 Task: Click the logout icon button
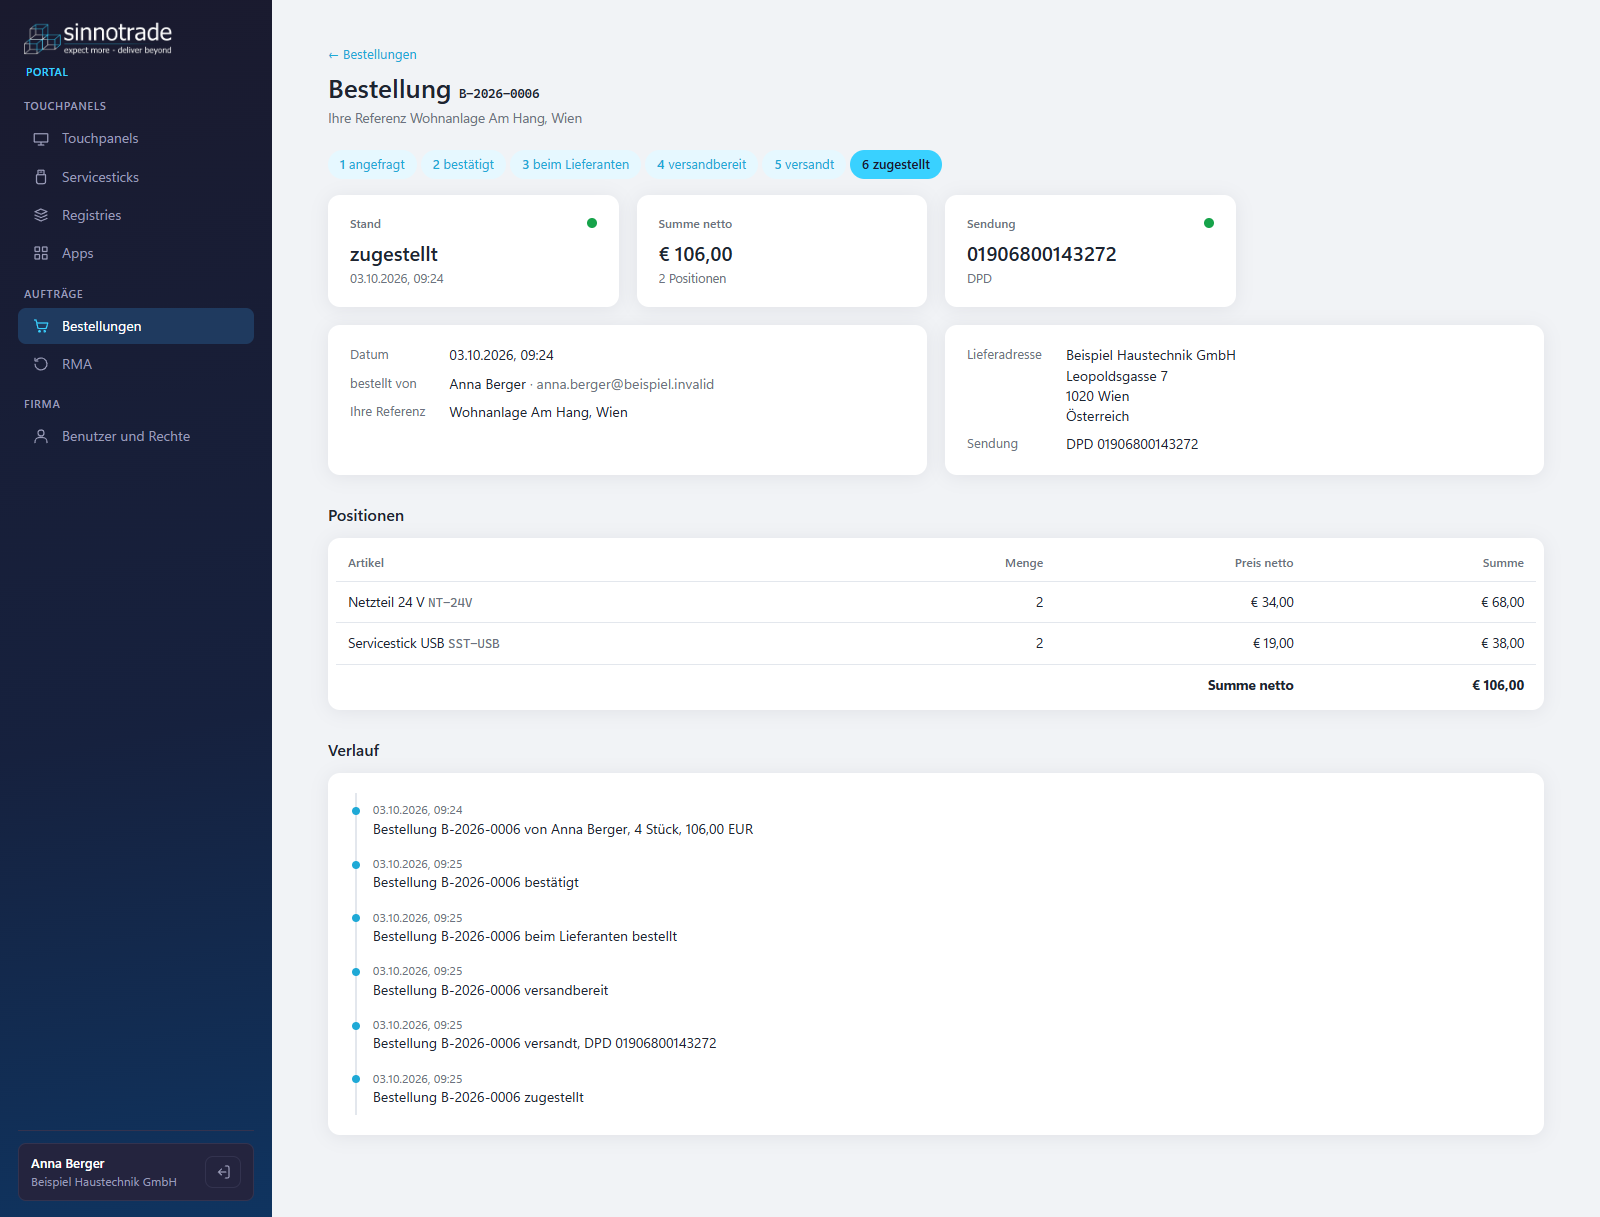tap(223, 1172)
